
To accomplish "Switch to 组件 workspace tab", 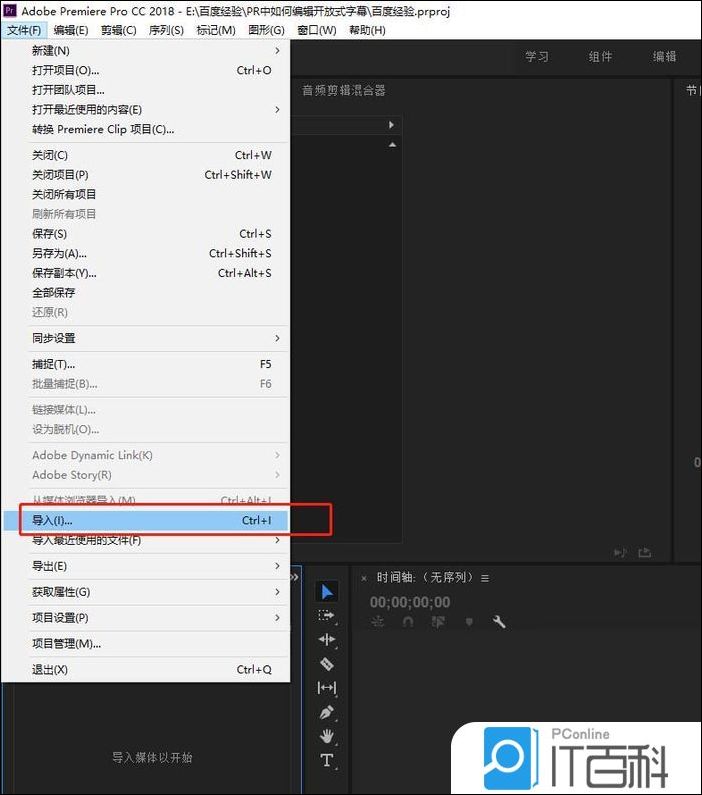I will tap(601, 57).
